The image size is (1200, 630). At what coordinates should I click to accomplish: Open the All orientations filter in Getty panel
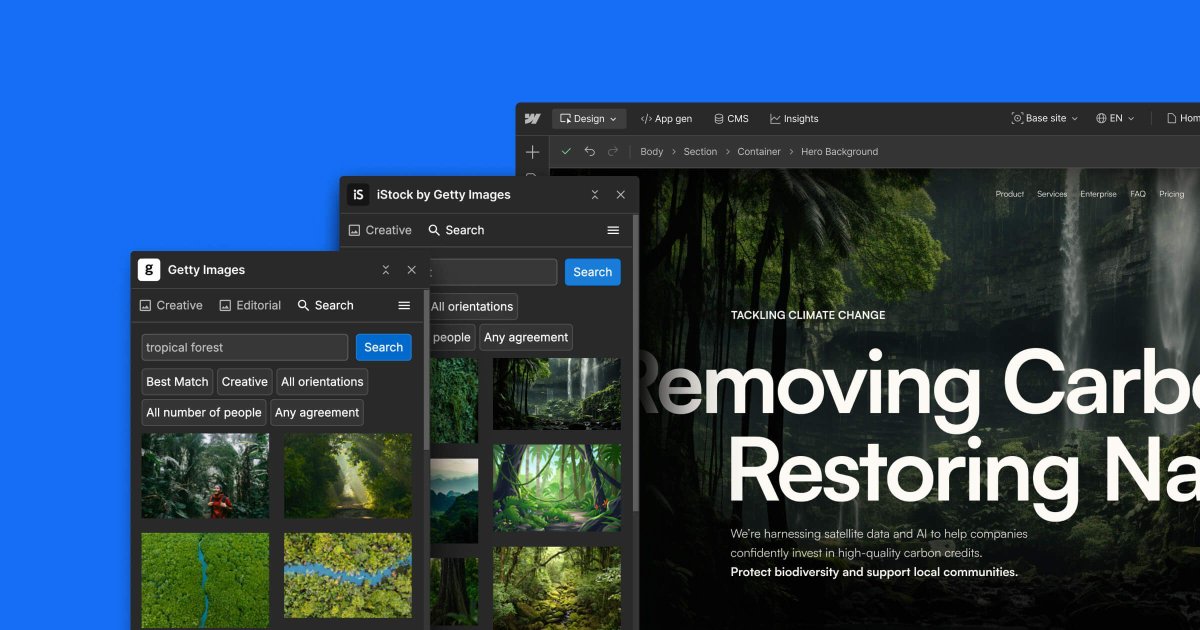tap(322, 381)
